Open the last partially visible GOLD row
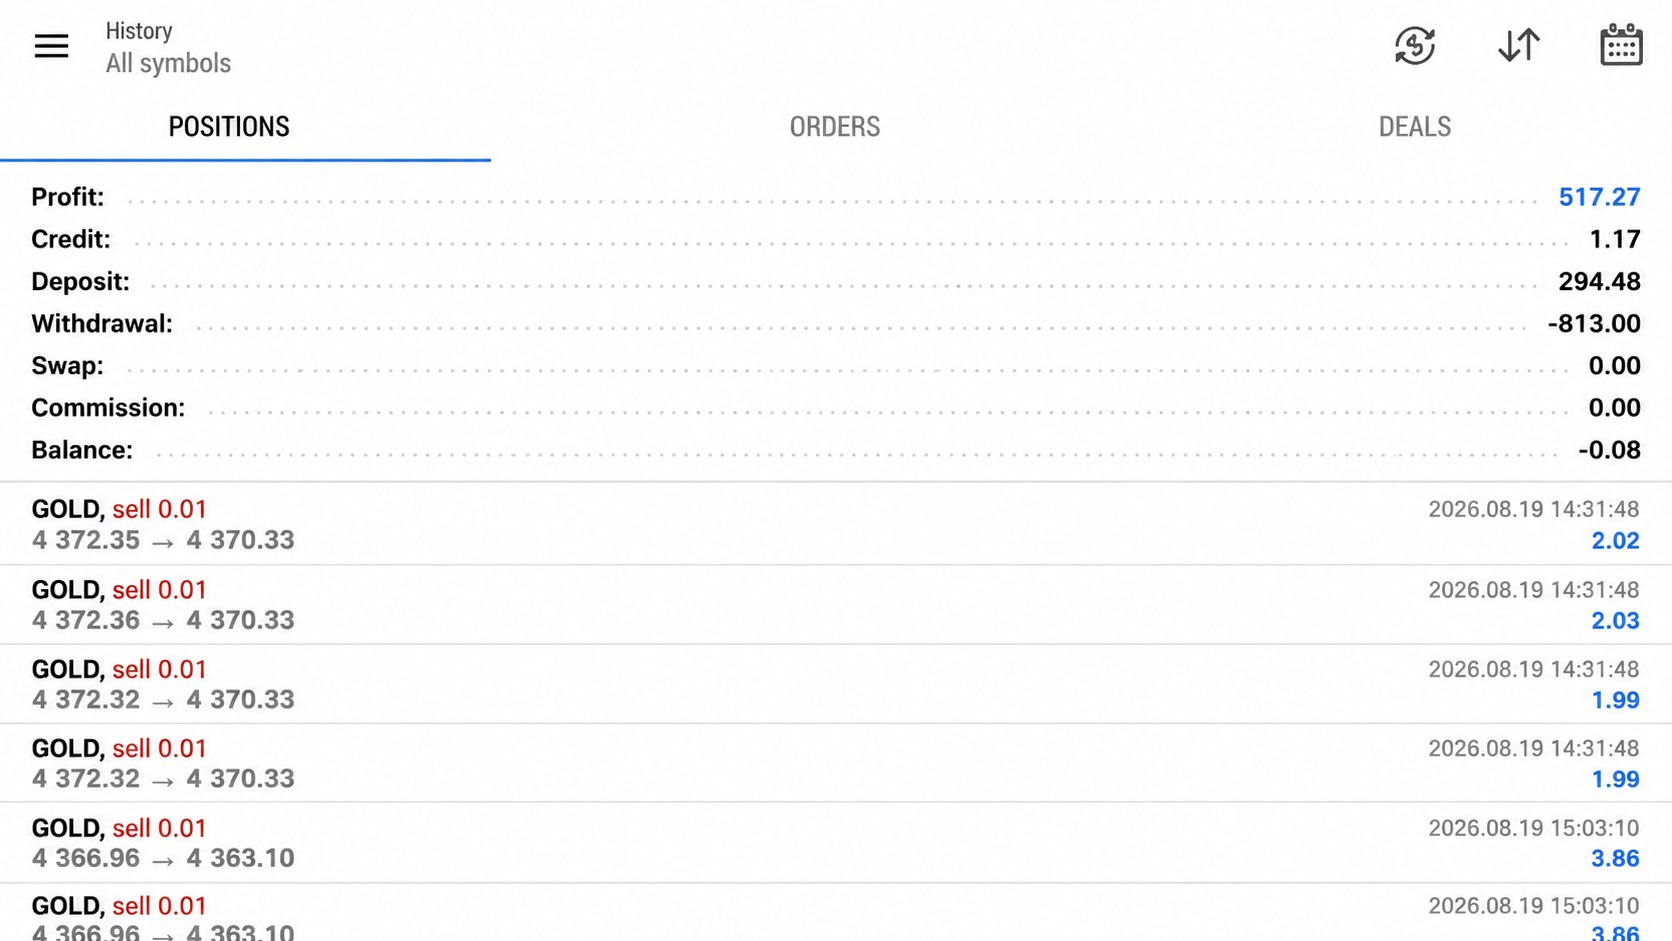 [836, 913]
